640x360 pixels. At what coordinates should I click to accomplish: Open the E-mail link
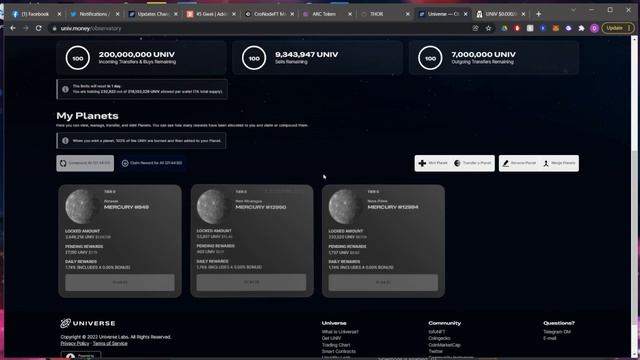tap(550, 338)
